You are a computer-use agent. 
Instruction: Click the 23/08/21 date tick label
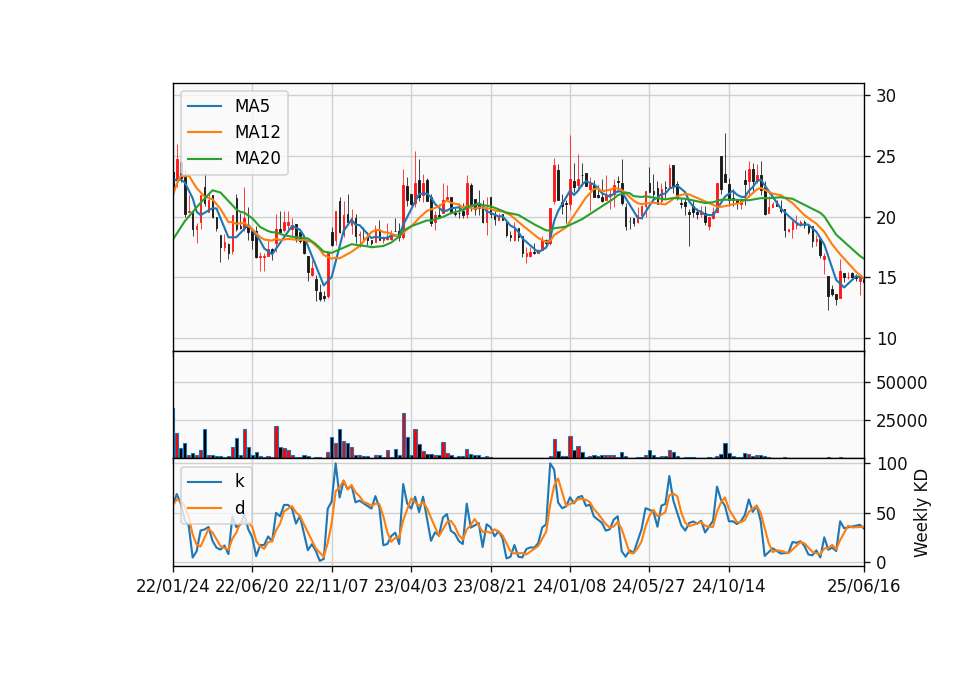point(490,586)
